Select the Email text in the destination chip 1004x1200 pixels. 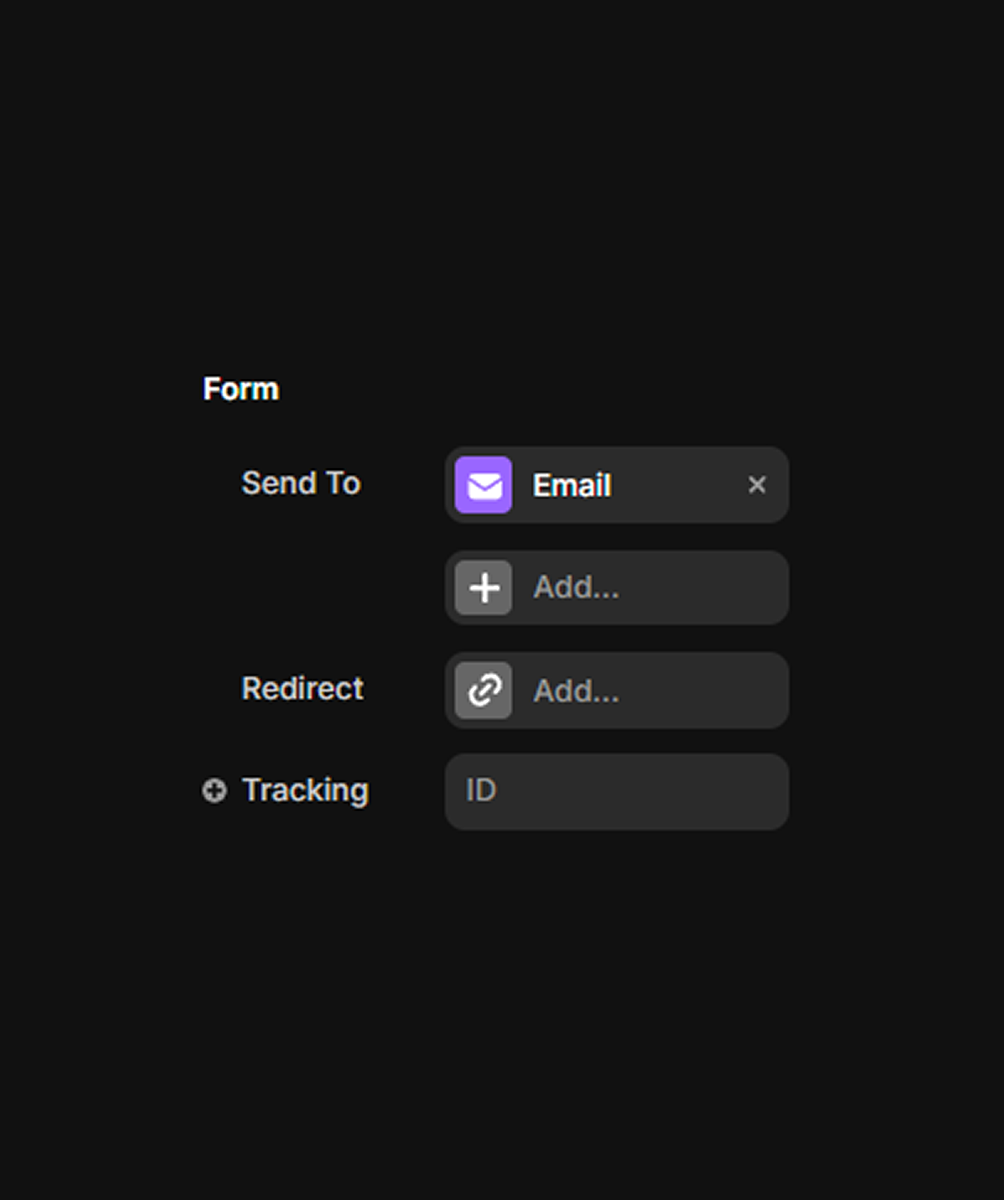[x=572, y=486]
